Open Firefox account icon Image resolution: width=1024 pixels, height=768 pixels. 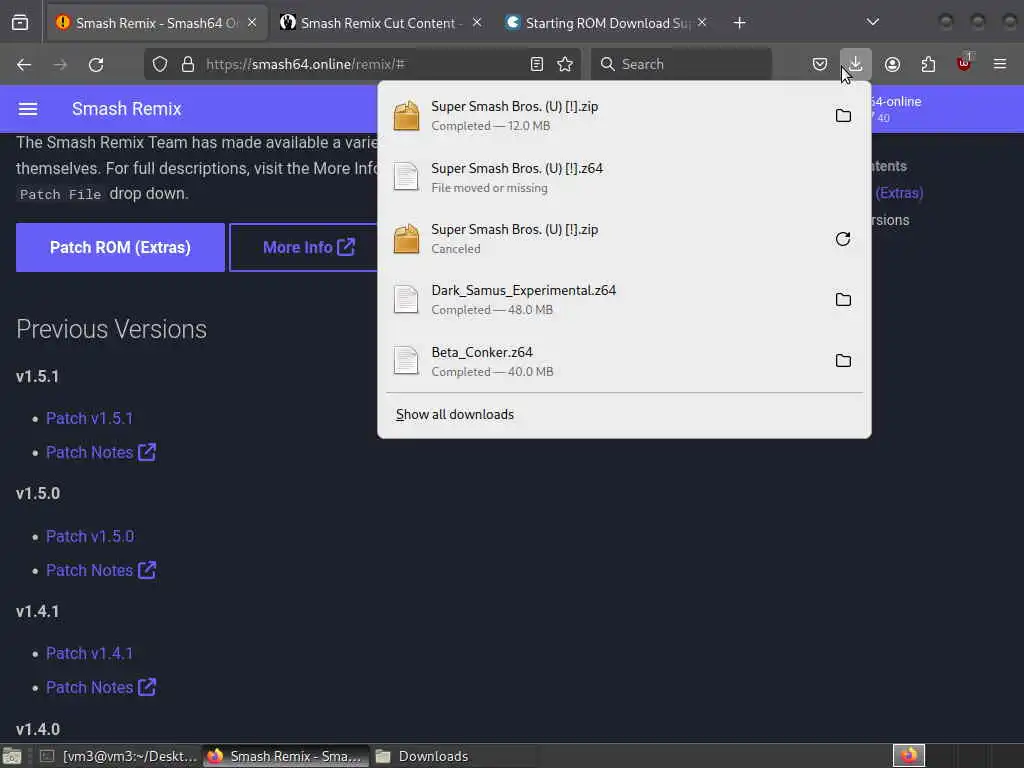pos(892,64)
